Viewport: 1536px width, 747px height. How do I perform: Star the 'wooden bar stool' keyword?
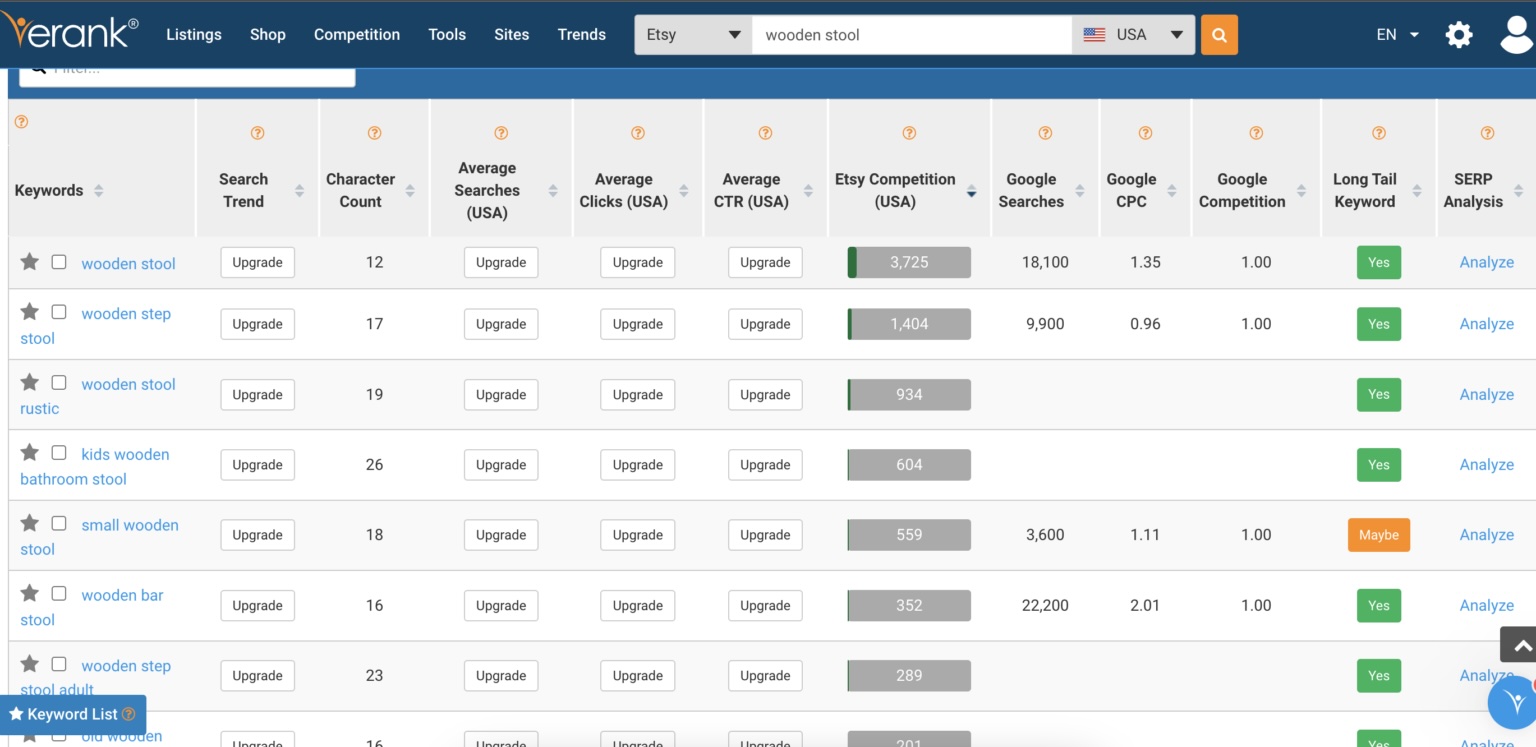click(30, 593)
